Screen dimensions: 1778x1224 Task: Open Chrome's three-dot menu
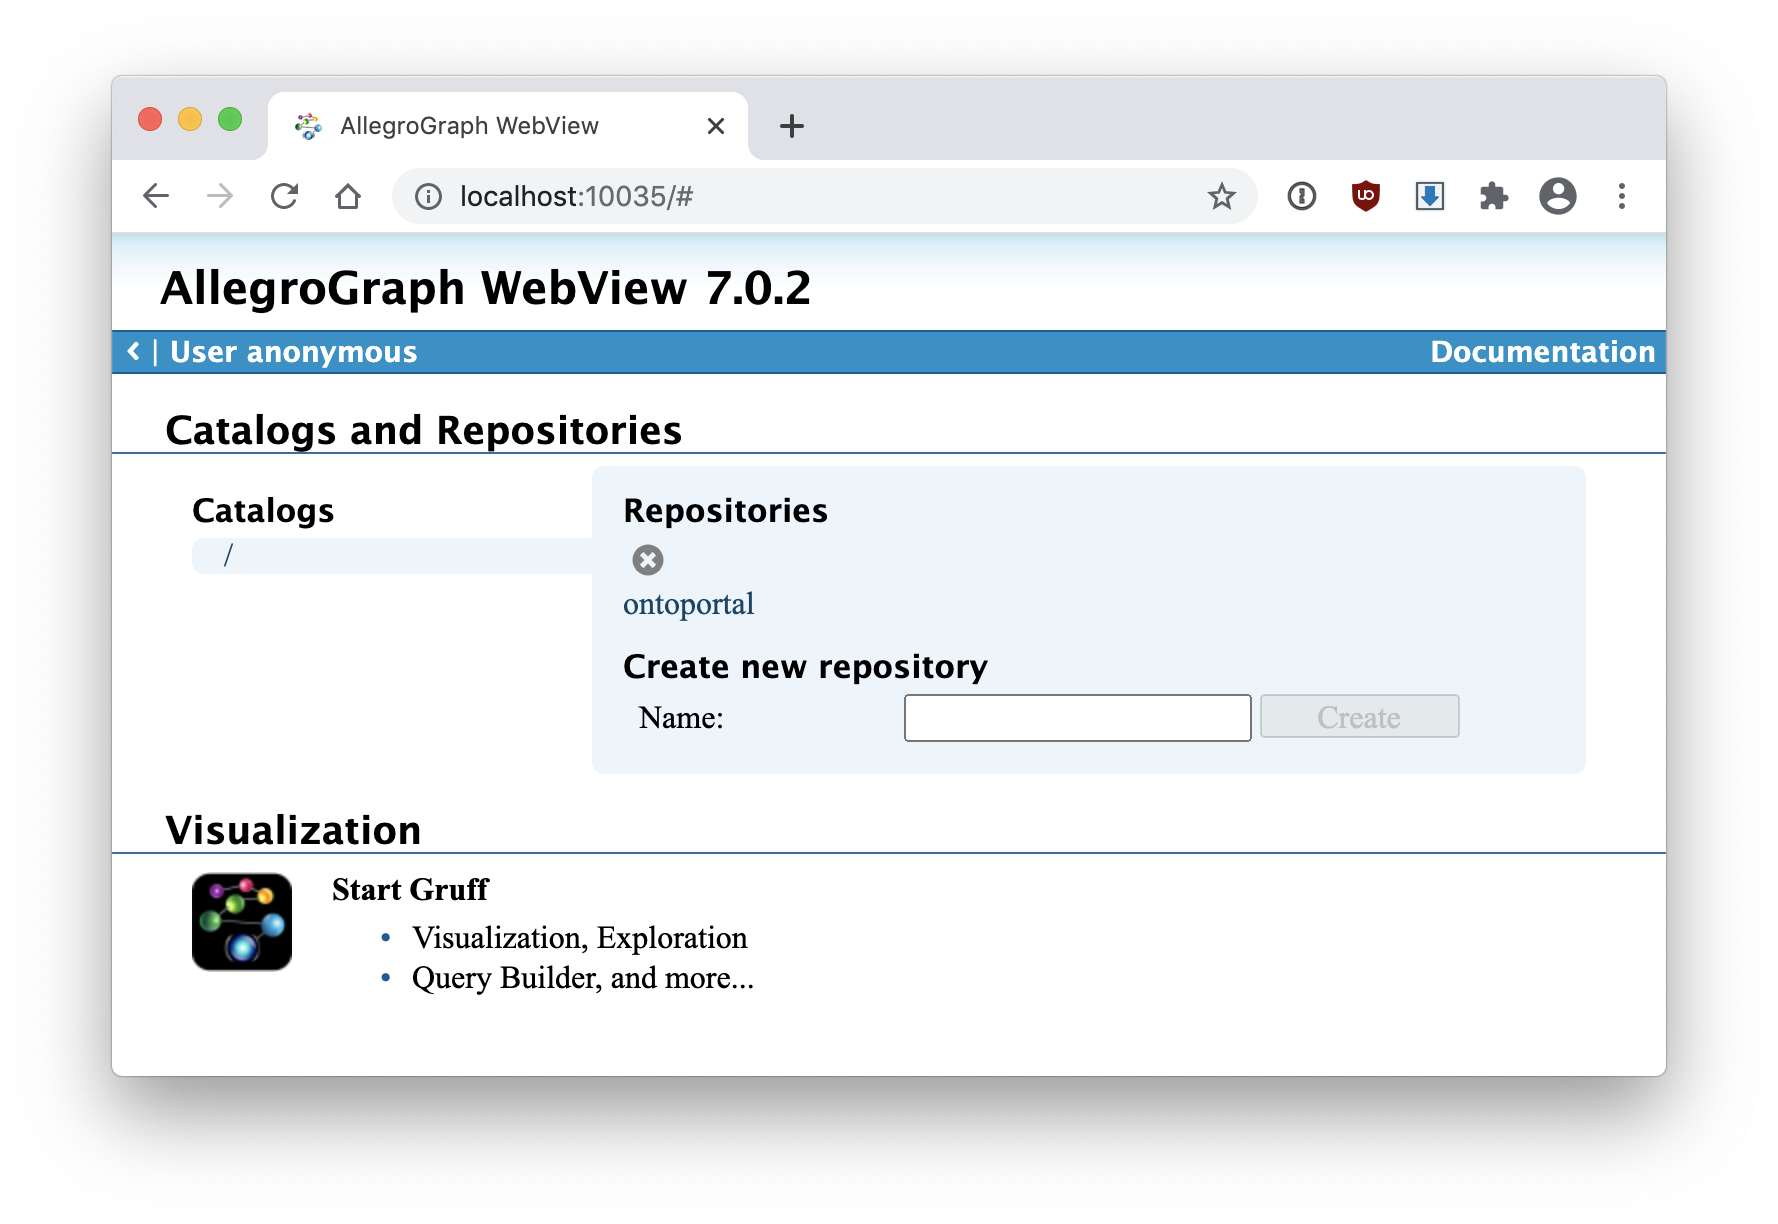tap(1621, 196)
